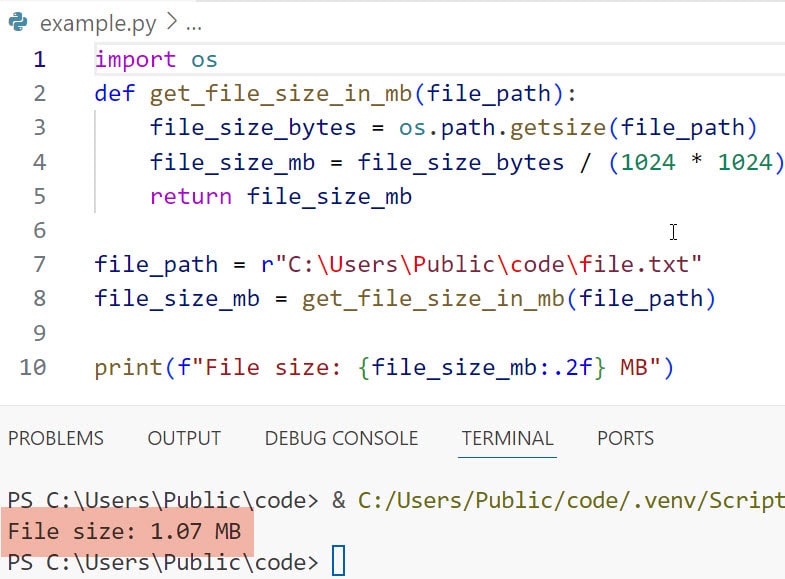Open the PORTS panel tab
Image resolution: width=785 pixels, height=579 pixels.
click(x=625, y=438)
